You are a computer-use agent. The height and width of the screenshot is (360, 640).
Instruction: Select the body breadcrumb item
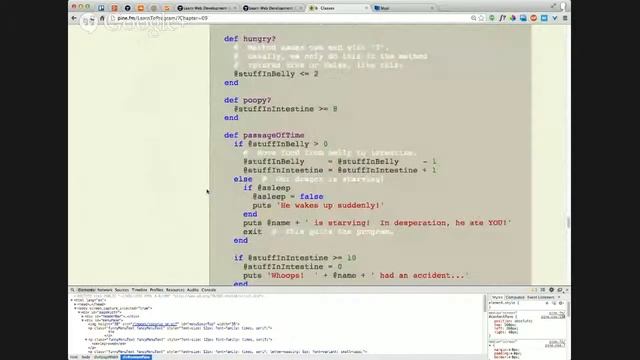click(86, 357)
